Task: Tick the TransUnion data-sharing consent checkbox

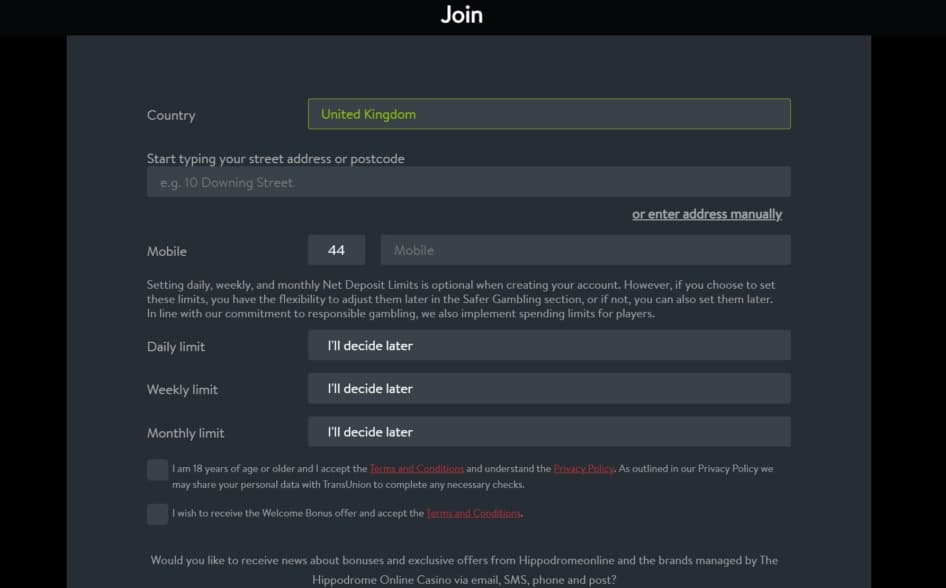Action: click(157, 468)
